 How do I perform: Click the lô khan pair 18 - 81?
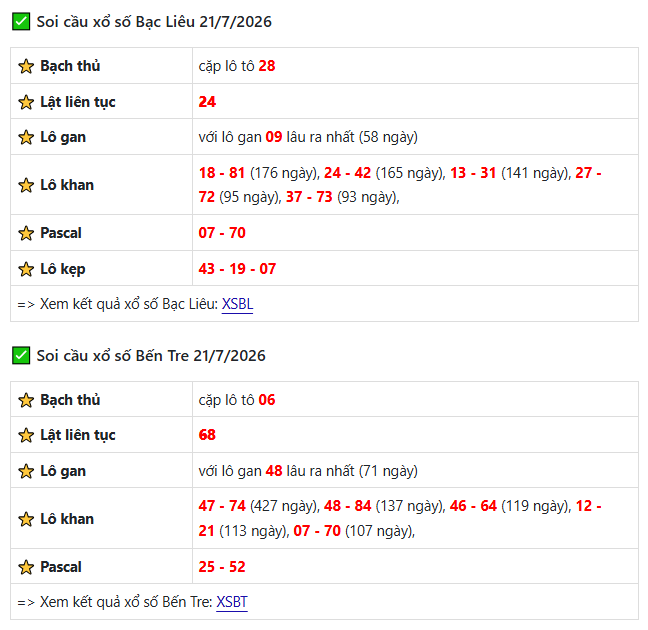[x=222, y=173]
